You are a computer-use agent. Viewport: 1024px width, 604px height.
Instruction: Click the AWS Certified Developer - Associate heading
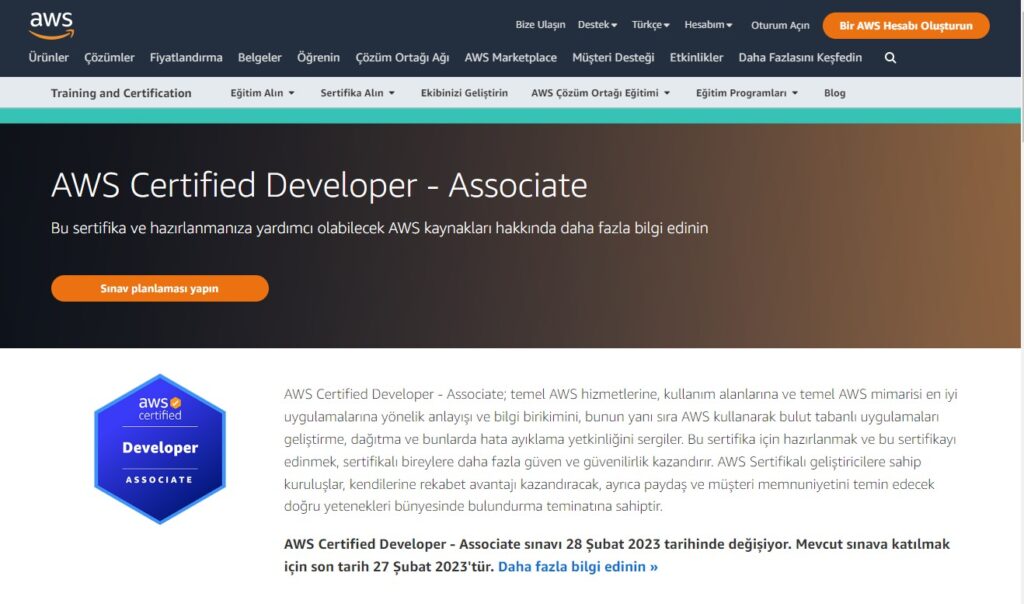pos(319,185)
